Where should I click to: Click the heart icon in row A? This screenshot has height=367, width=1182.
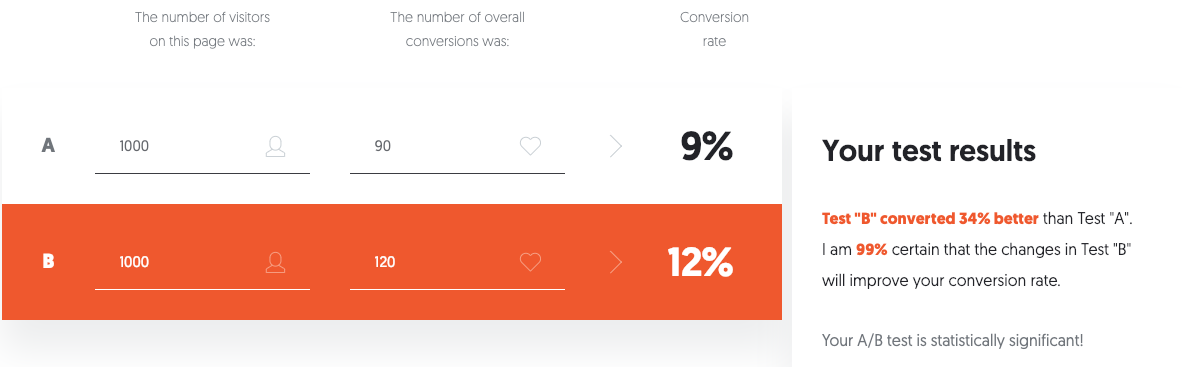pos(531,146)
